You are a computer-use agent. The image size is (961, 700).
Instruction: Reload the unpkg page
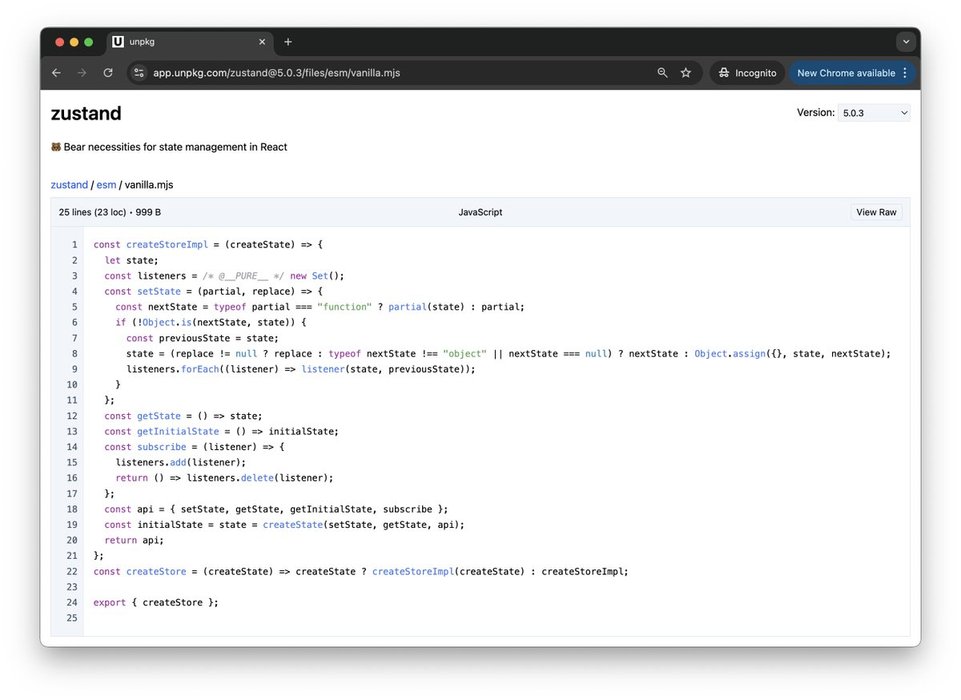click(x=108, y=73)
